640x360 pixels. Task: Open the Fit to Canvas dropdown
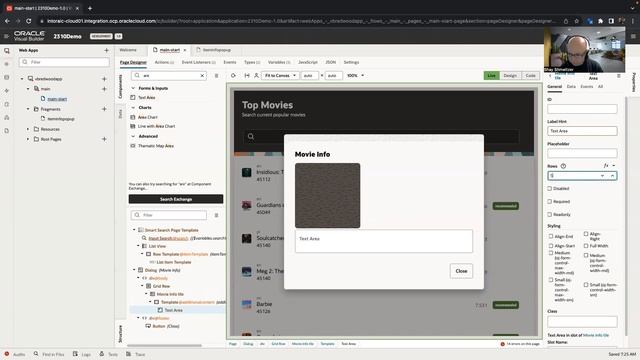coord(280,76)
